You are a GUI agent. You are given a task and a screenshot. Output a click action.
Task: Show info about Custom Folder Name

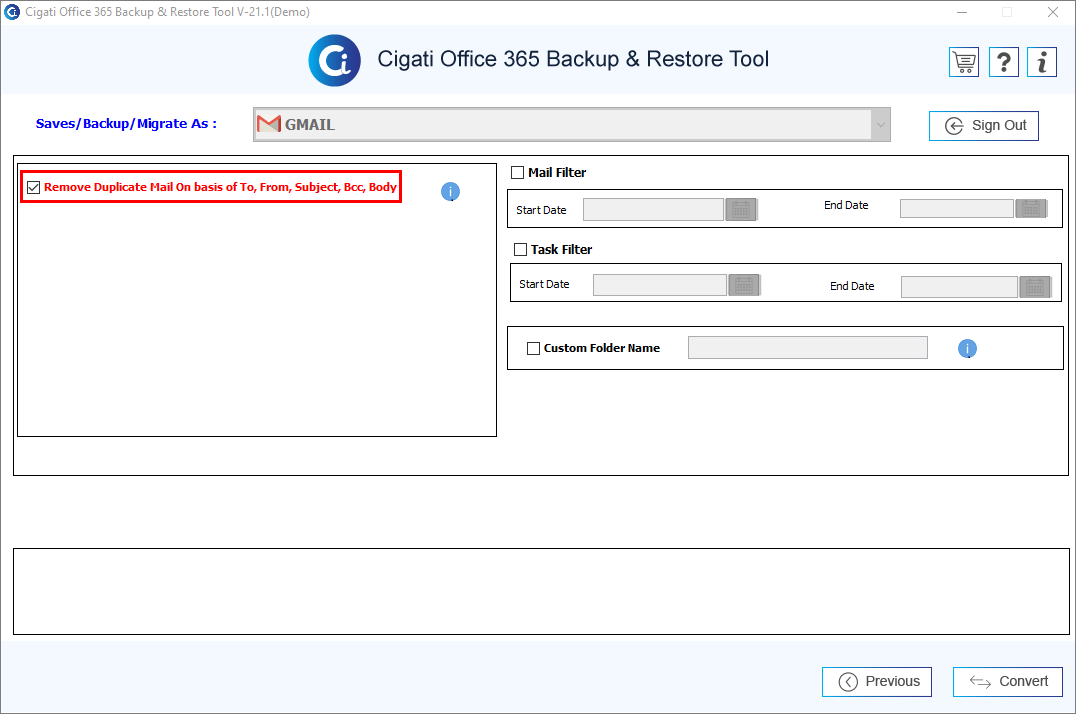pyautogui.click(x=967, y=348)
